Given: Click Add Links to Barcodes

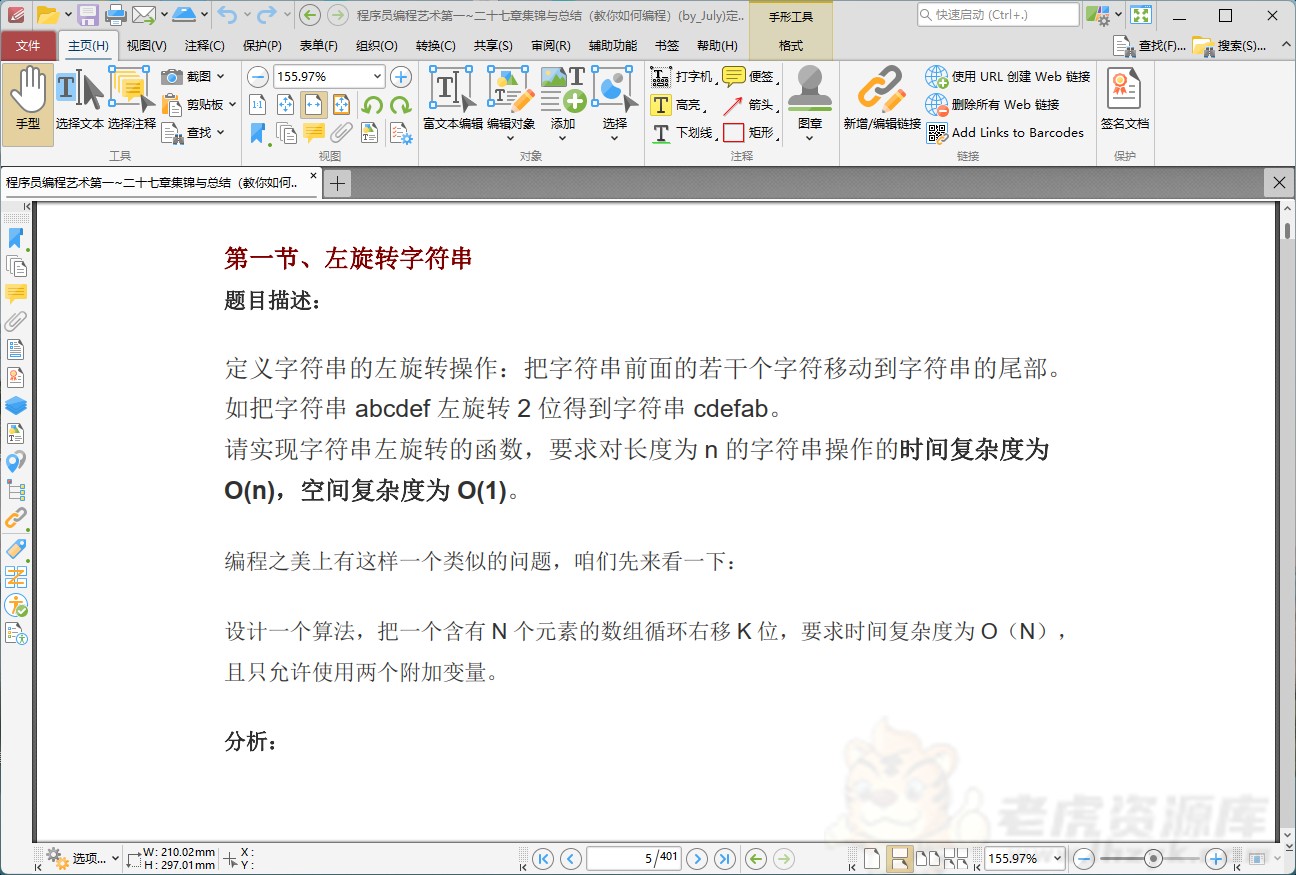Looking at the screenshot, I should 1005,132.
